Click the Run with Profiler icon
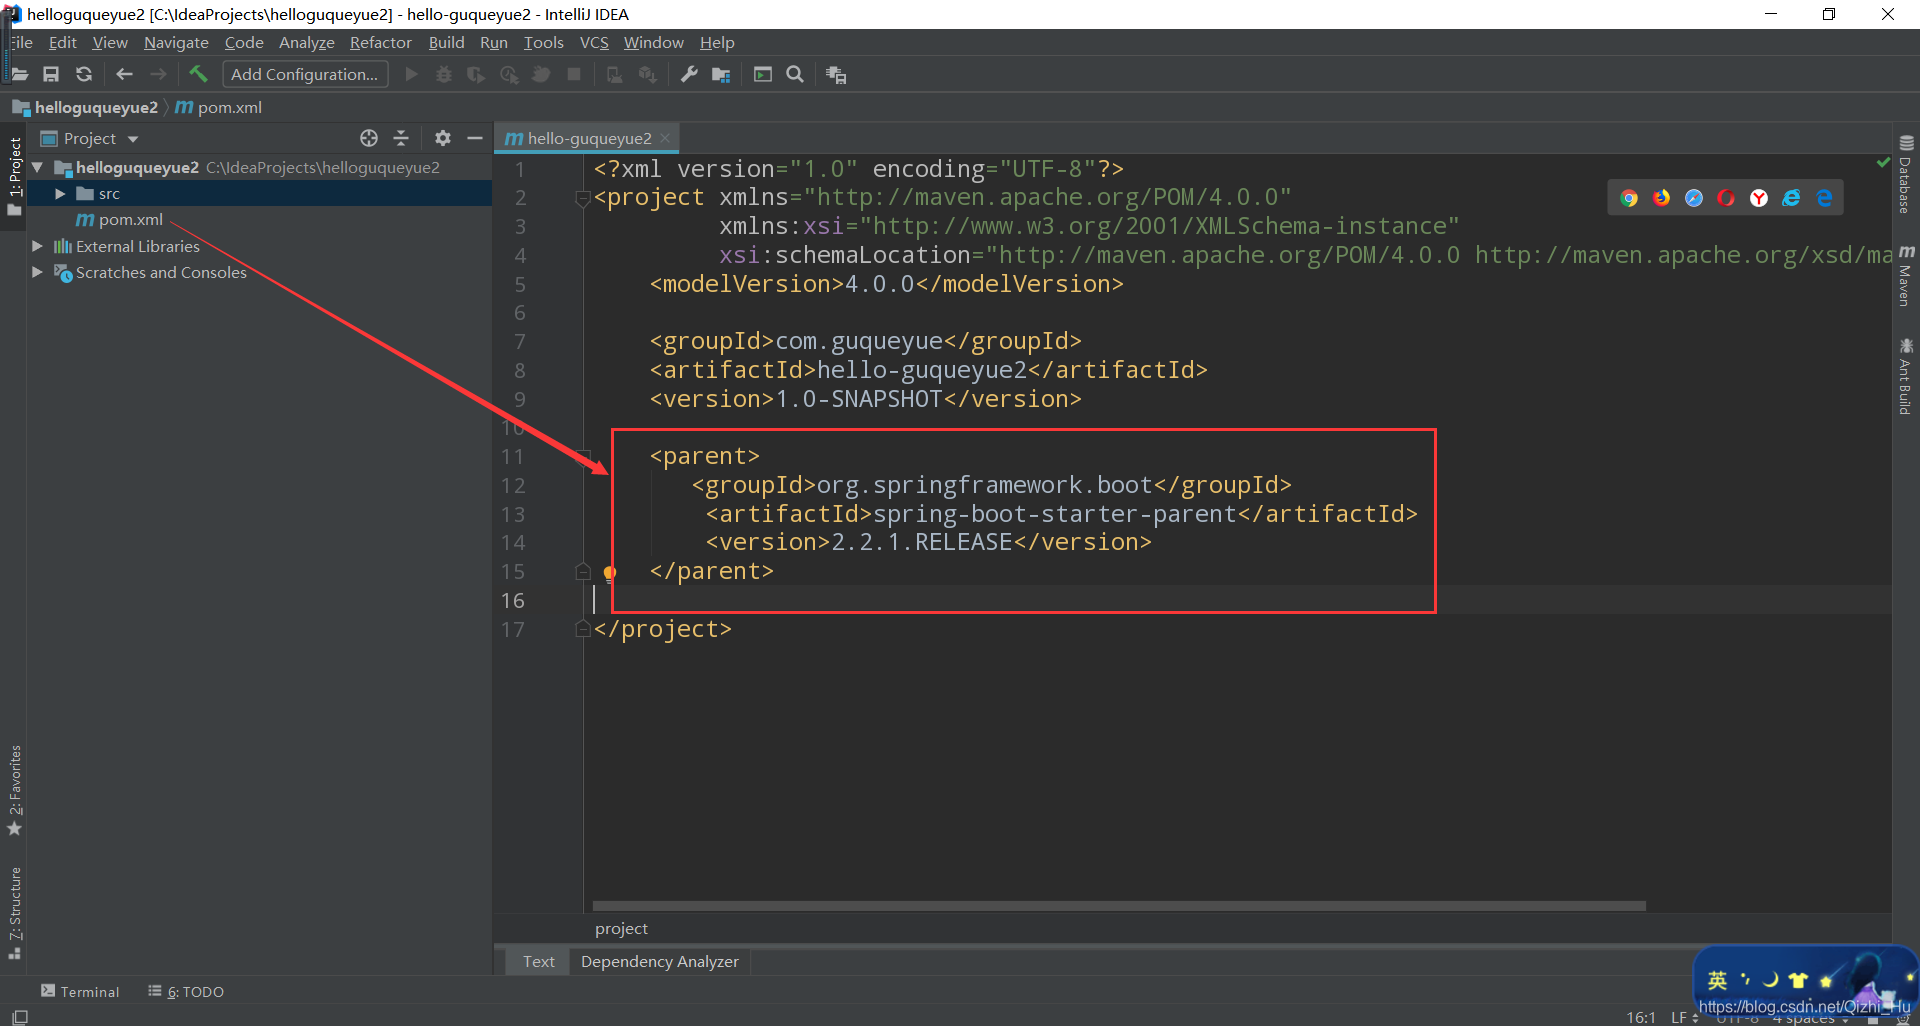Screen dimensions: 1920x1026 [x=509, y=74]
